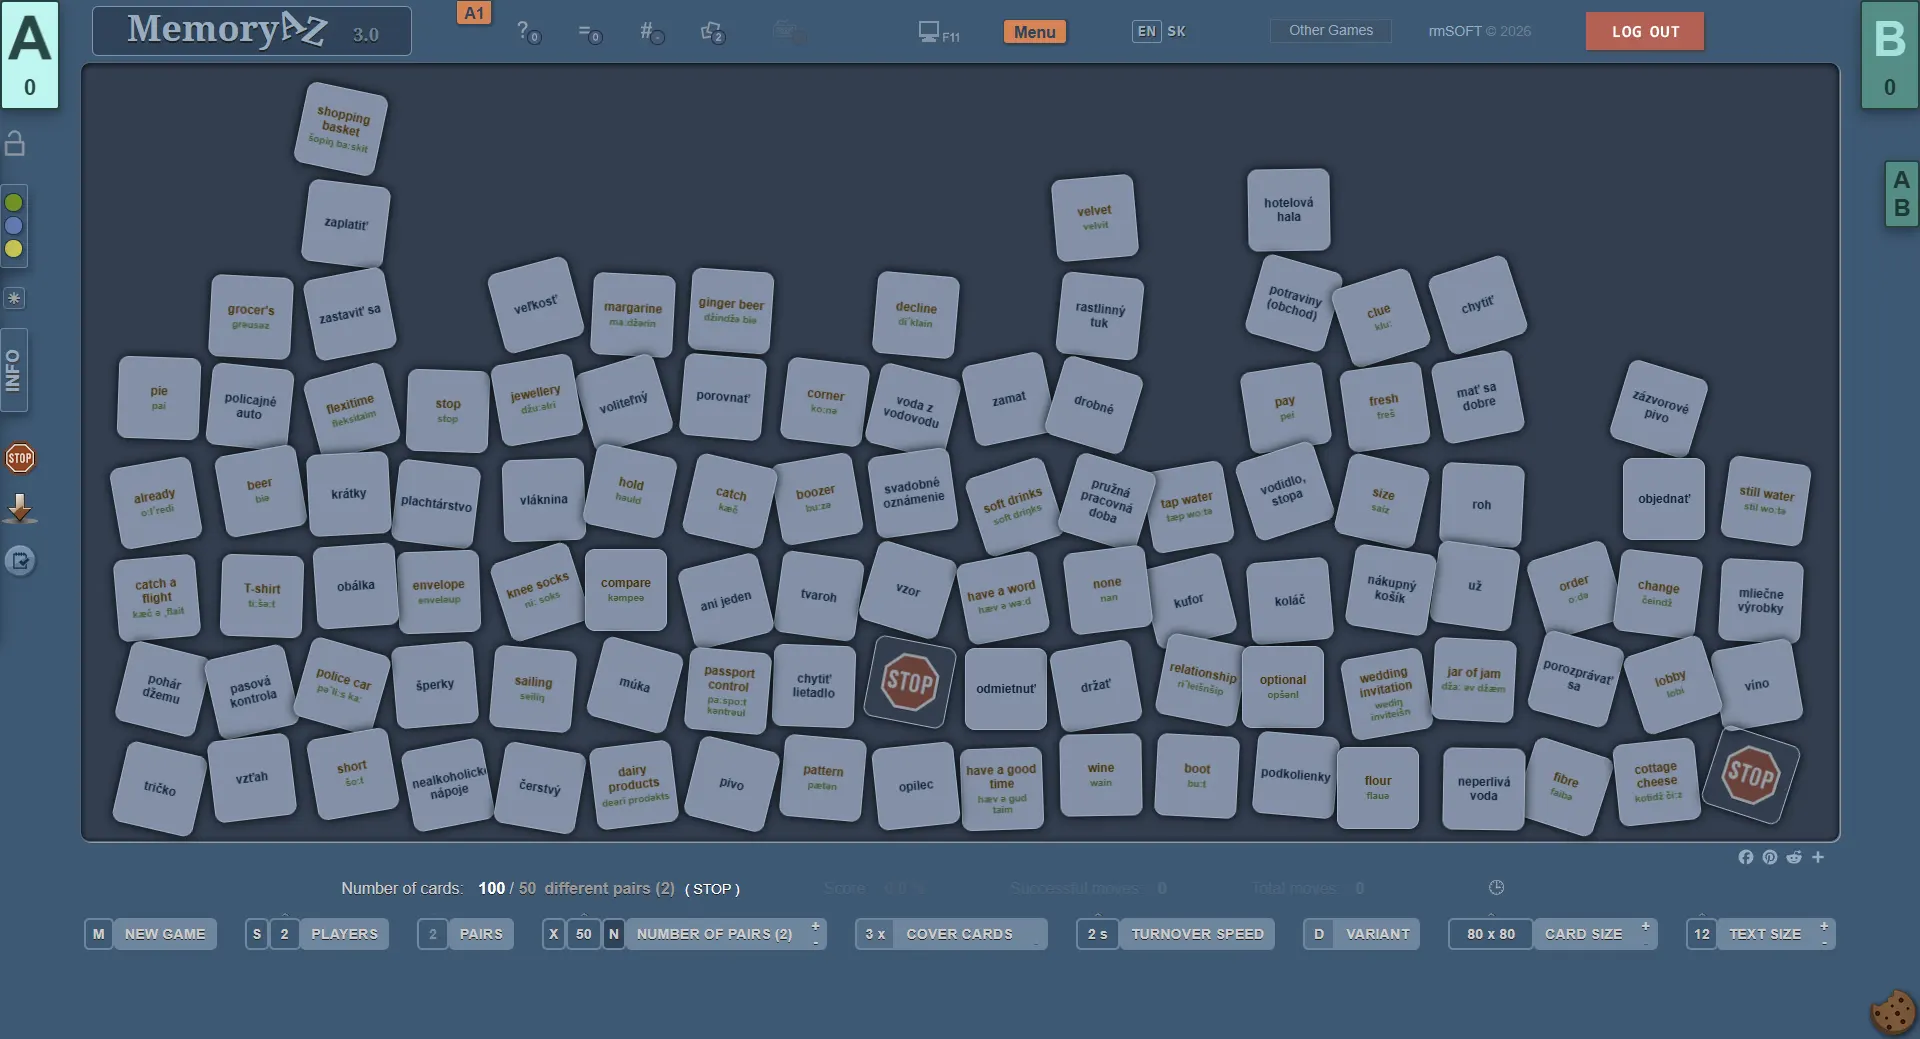Open the vertical INFO tab
This screenshot has height=1039, width=1920.
[x=14, y=370]
